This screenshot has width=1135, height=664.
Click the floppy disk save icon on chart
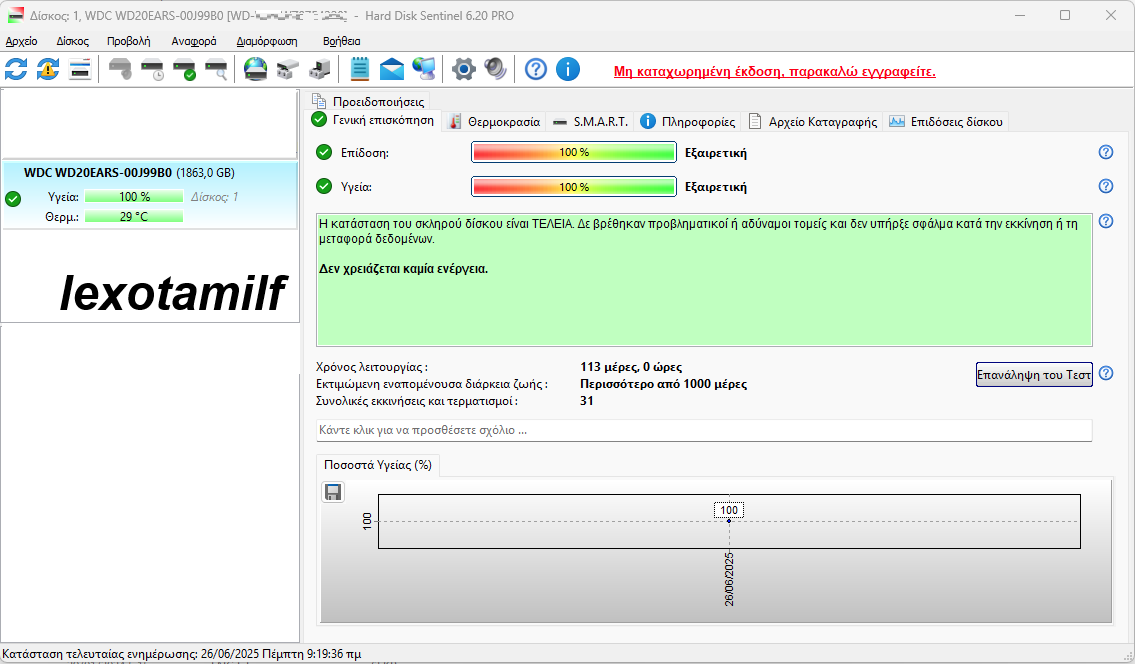[333, 492]
